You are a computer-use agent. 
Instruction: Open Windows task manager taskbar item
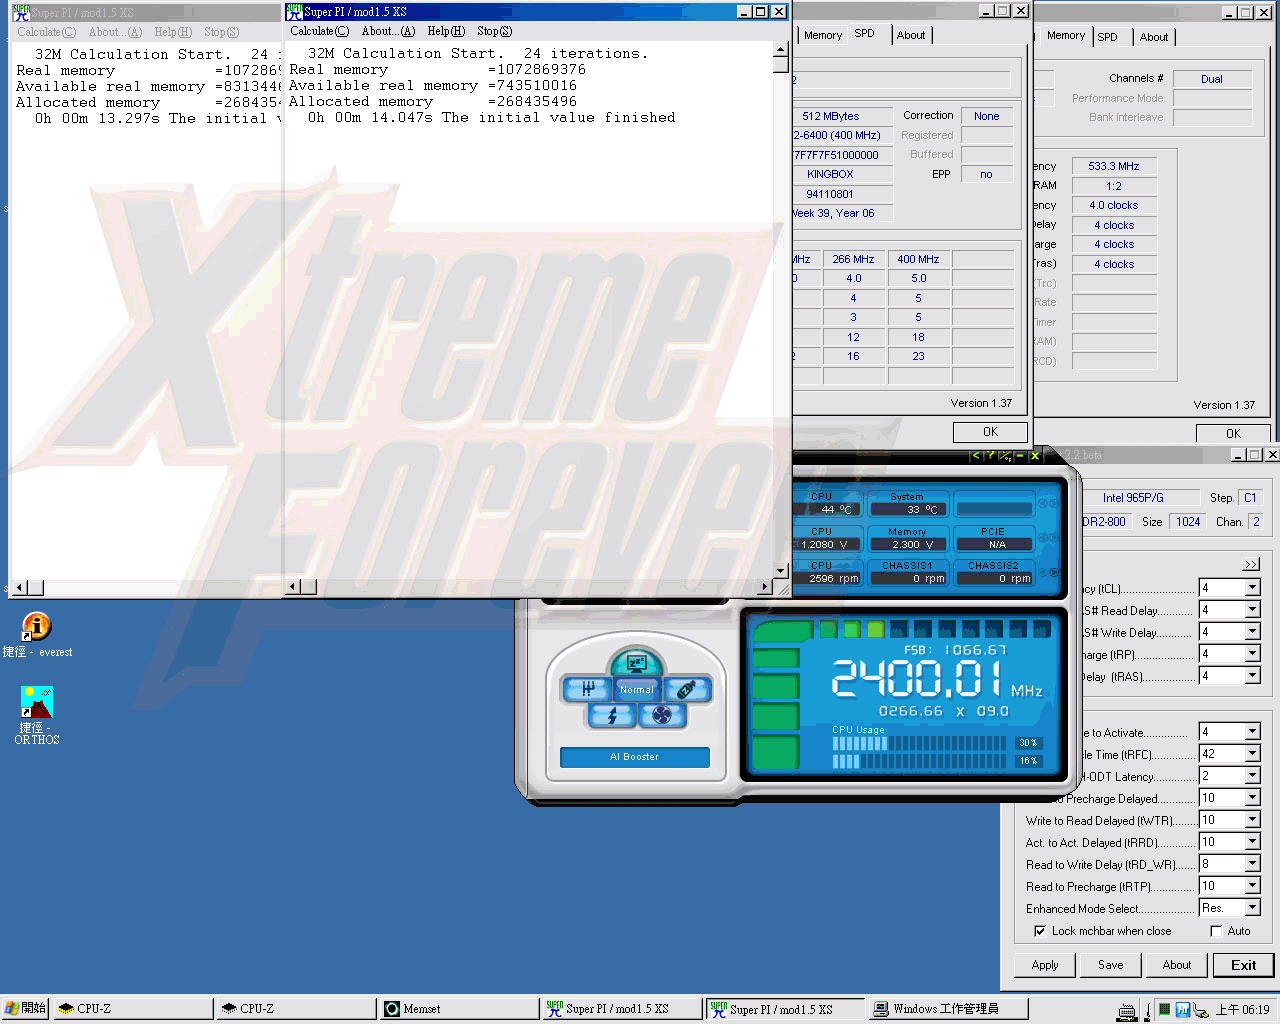click(x=949, y=1009)
